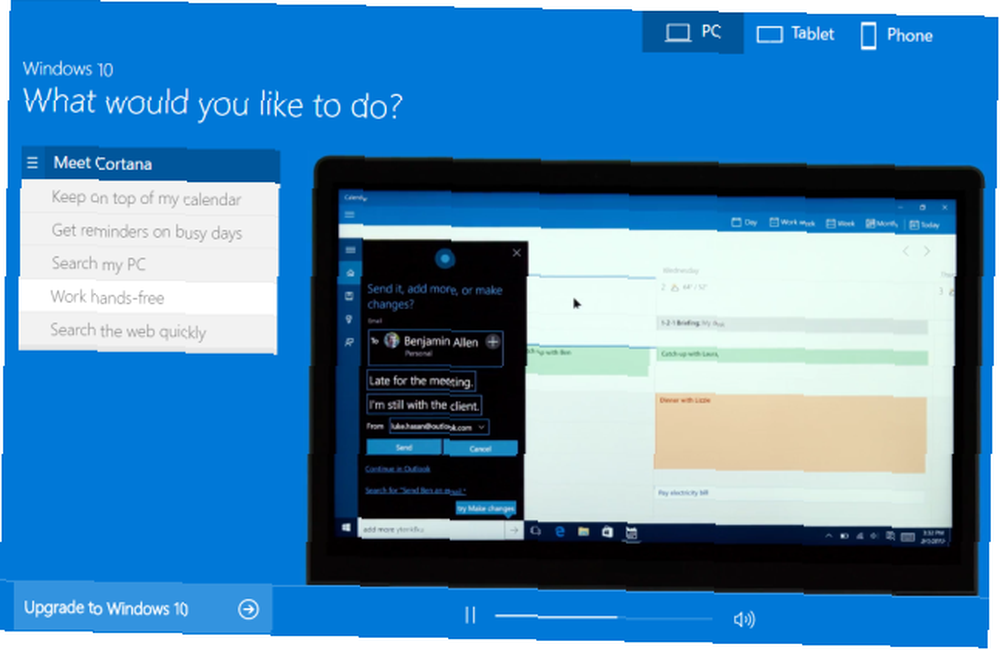Submit Cortana query with arrow button
The height and width of the screenshot is (650, 1000).
click(514, 530)
